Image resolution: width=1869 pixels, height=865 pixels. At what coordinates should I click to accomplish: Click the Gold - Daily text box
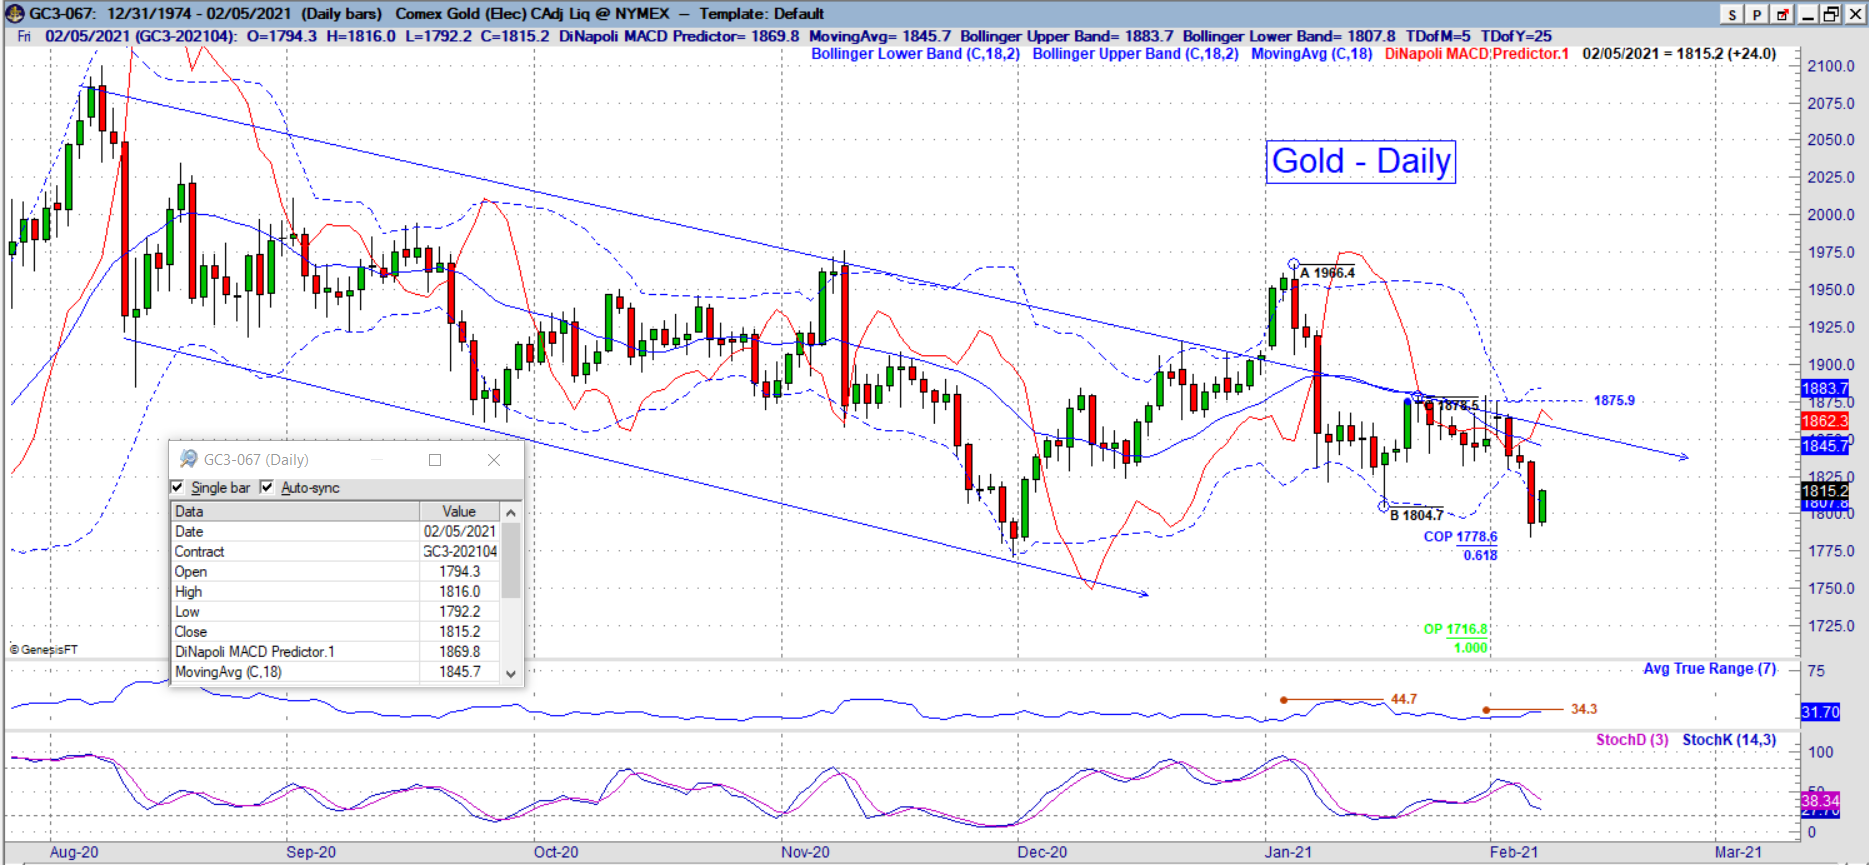(1361, 161)
